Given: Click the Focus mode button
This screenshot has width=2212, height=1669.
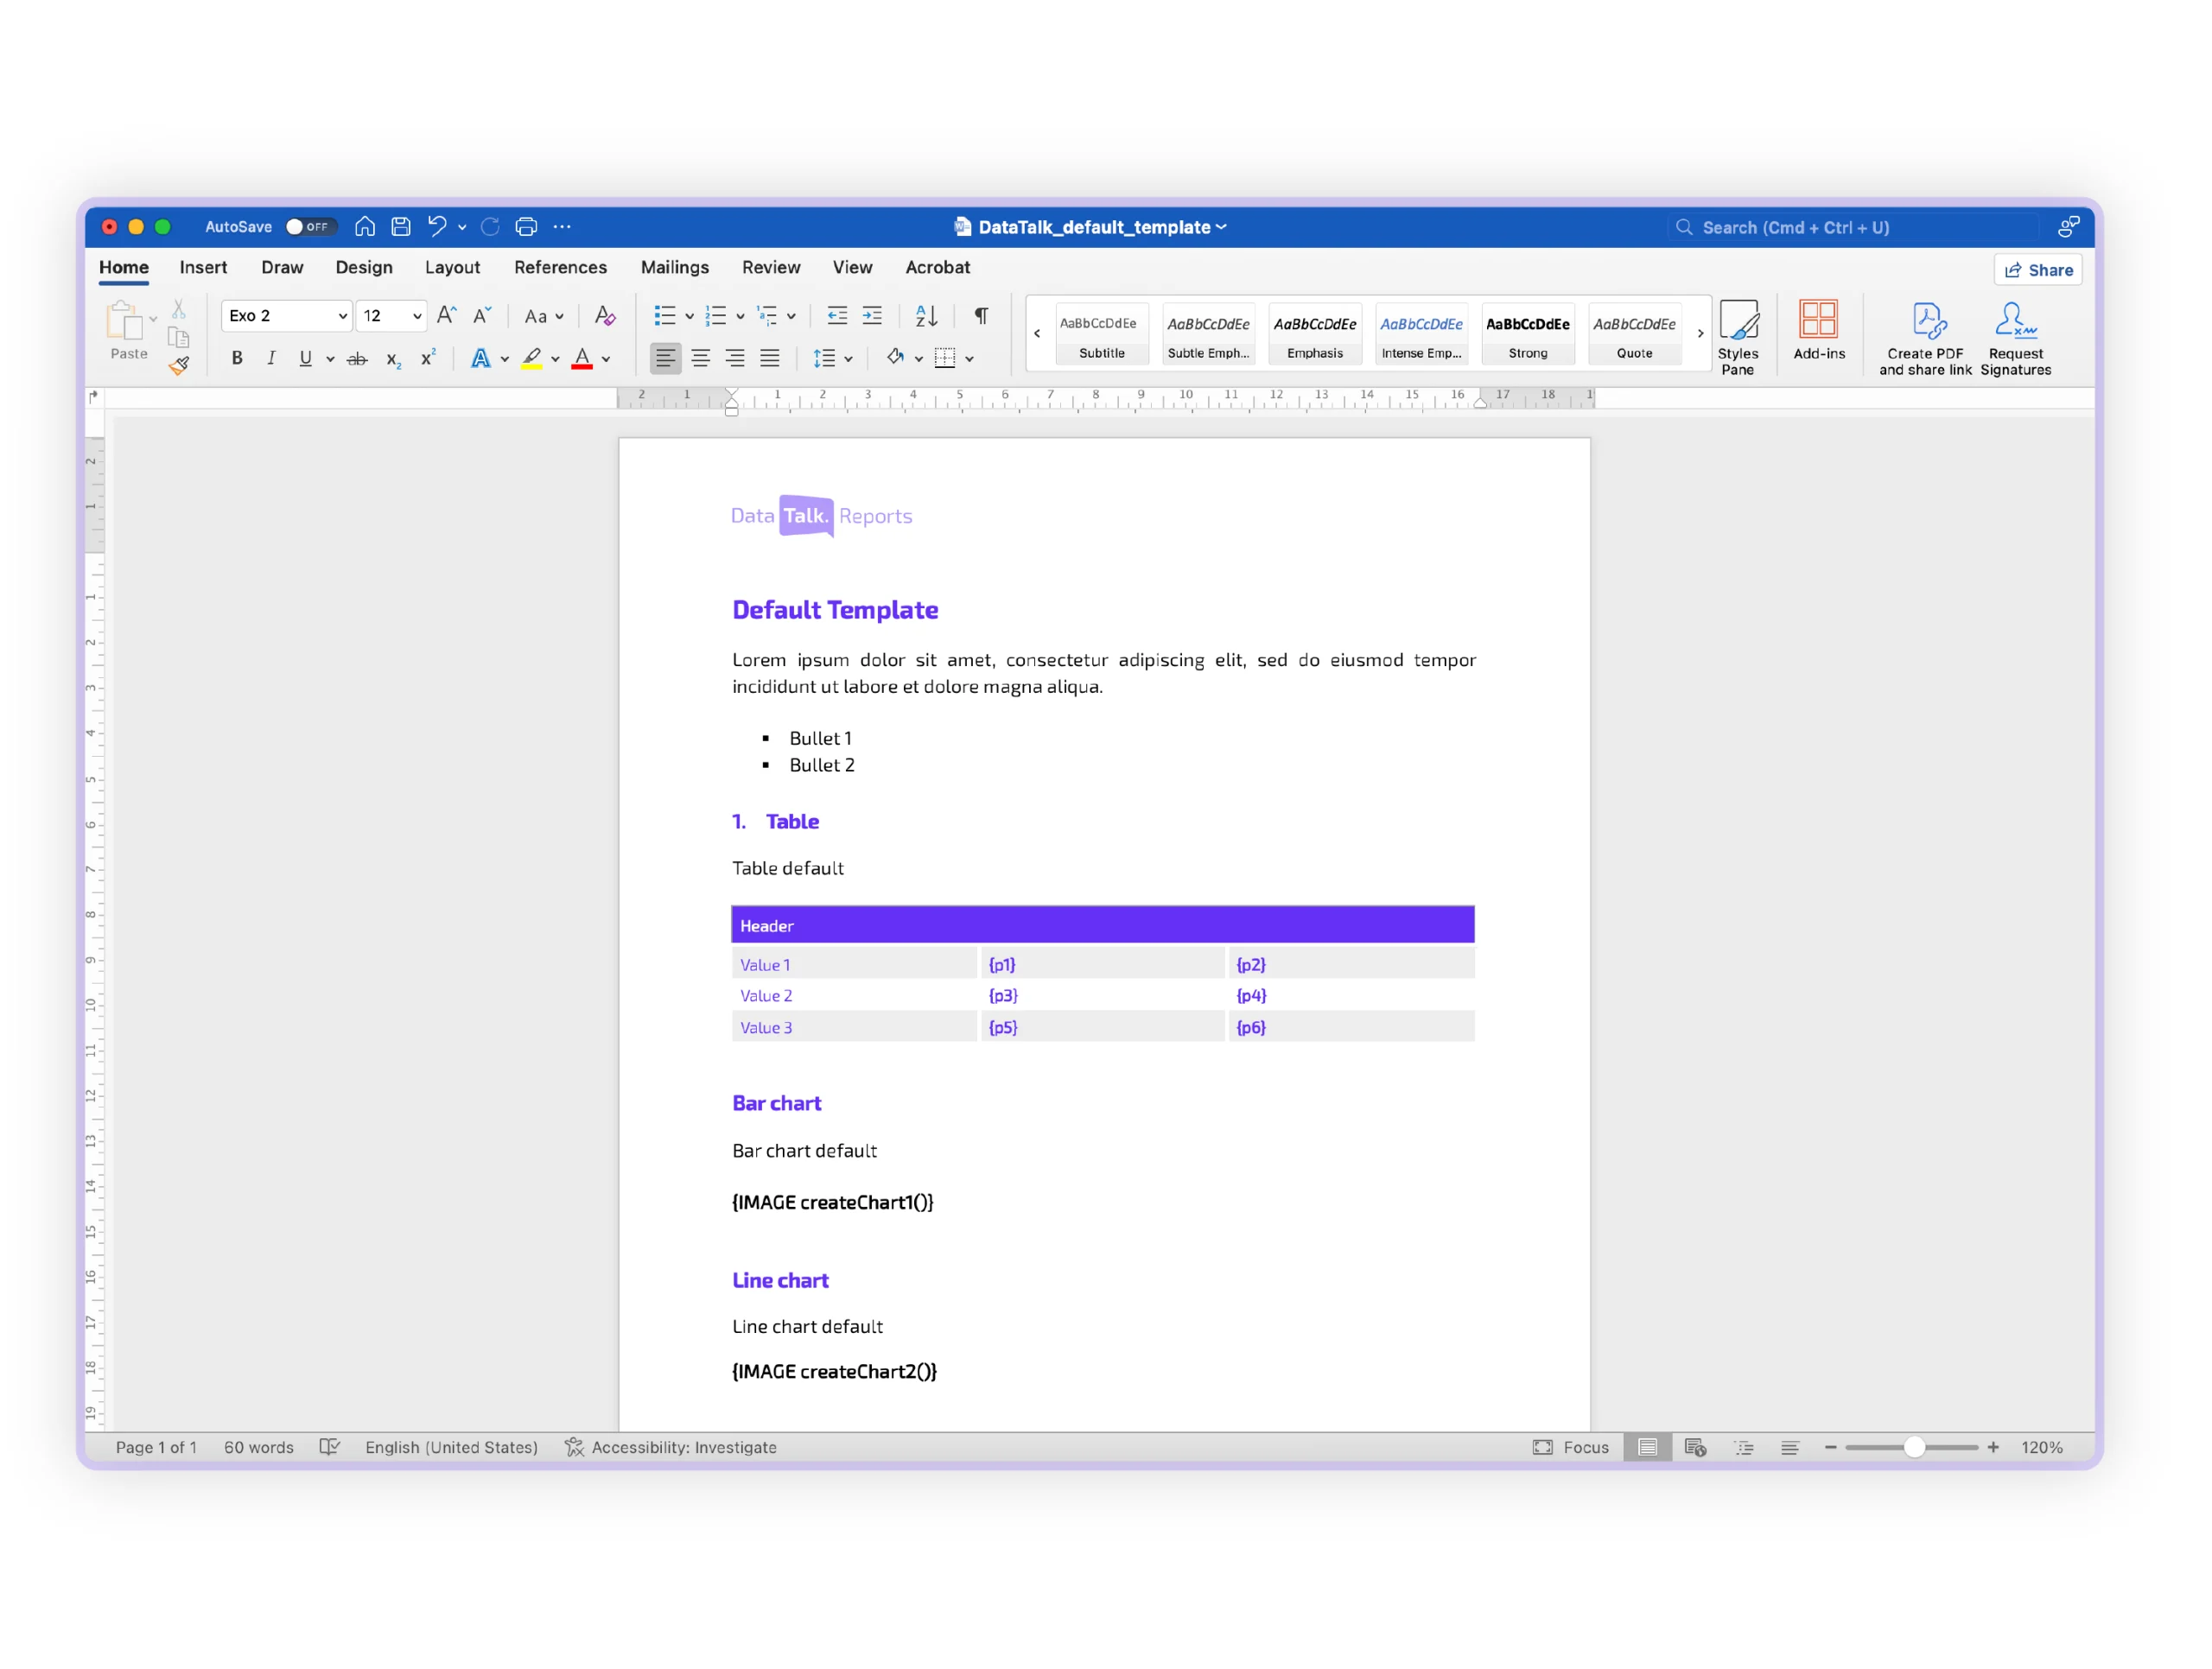Looking at the screenshot, I should tap(1571, 1447).
